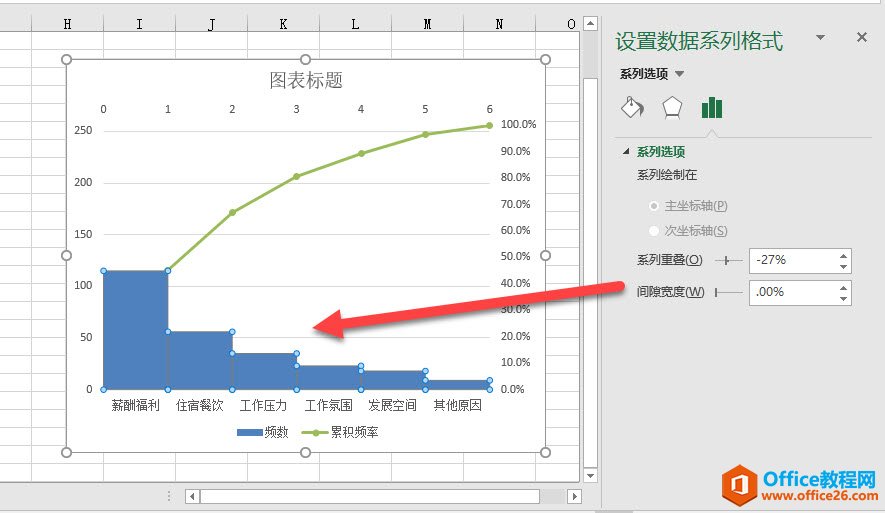This screenshot has height=513, width=885.
Task: Select the 次坐标轴(S) radio button
Action: 654,231
